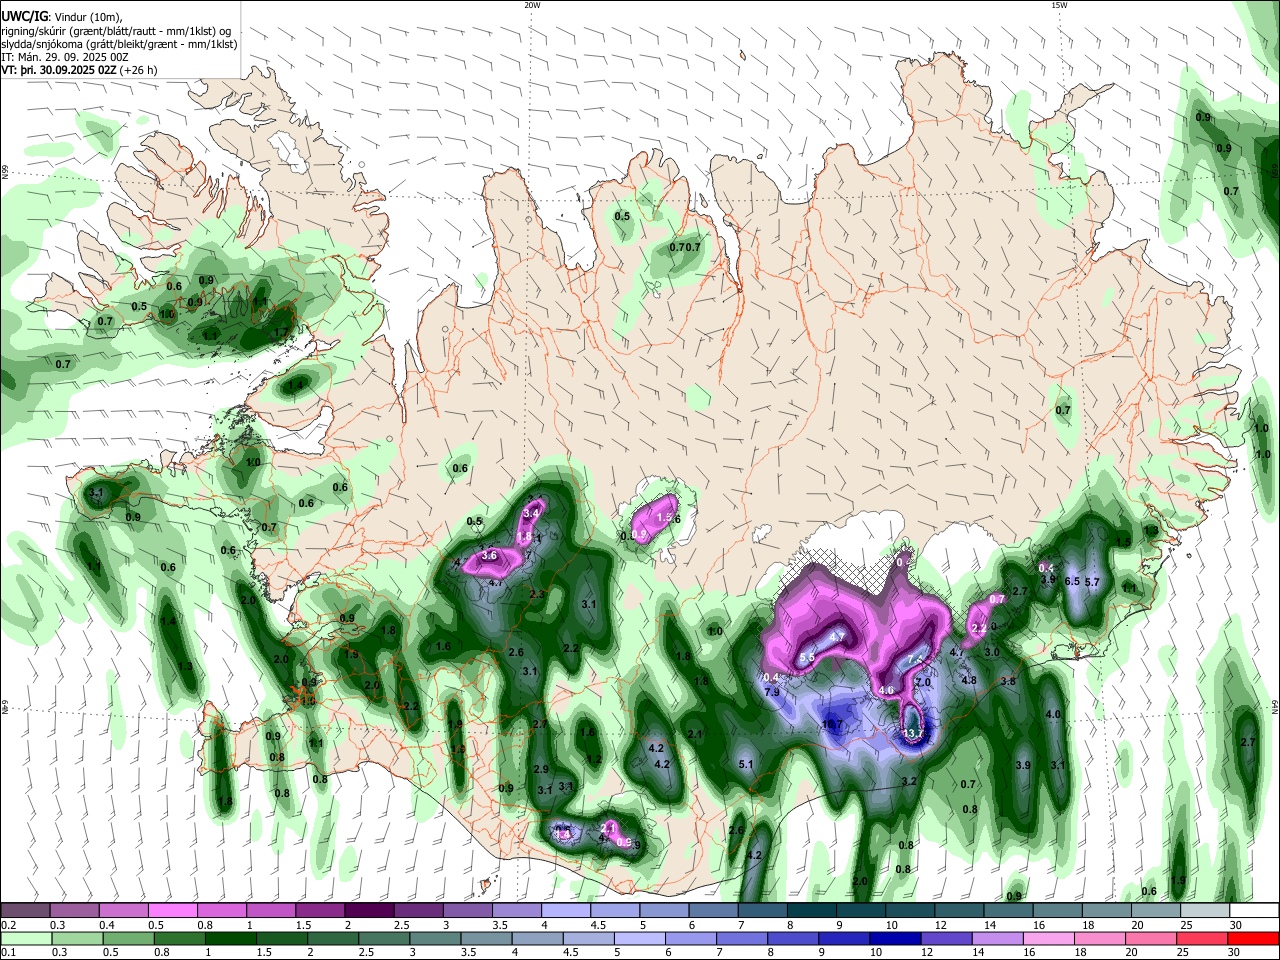Click the '3.8' value near the coast road
The height and width of the screenshot is (960, 1280).
pyautogui.click(x=1008, y=681)
